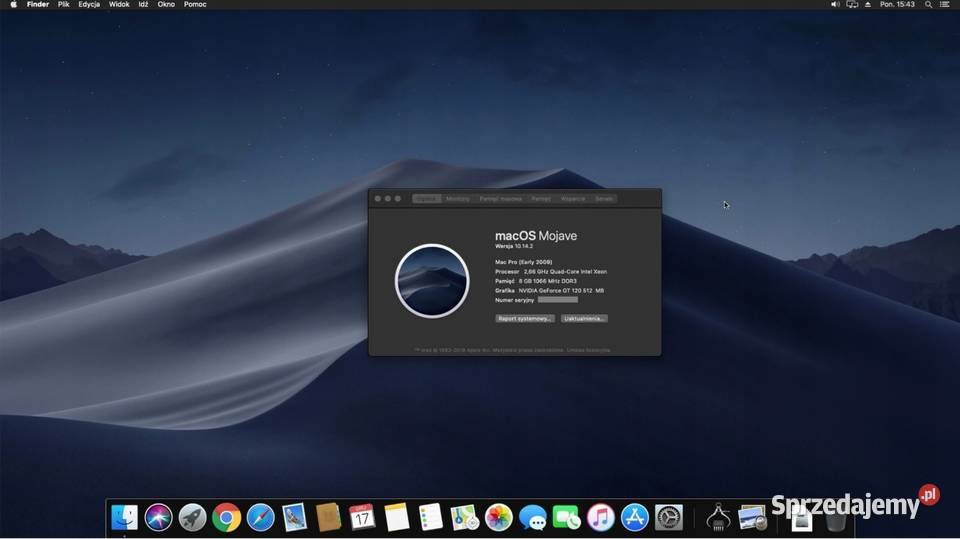The image size is (960, 539).
Task: Open the display mirroring menu bar icon
Action: click(852, 4)
